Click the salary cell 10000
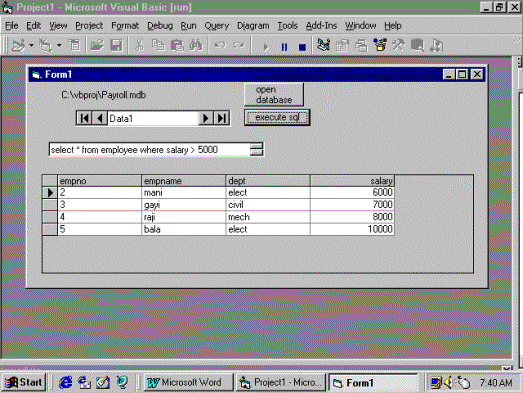 pyautogui.click(x=352, y=230)
